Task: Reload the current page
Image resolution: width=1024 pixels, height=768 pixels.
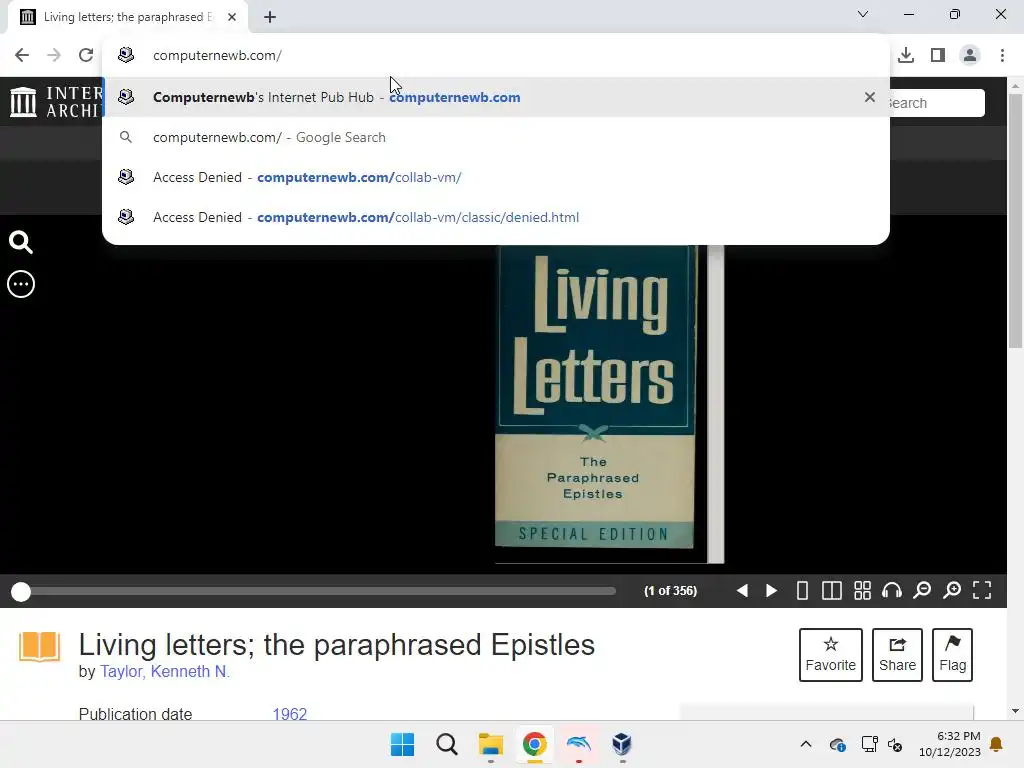Action: point(86,56)
